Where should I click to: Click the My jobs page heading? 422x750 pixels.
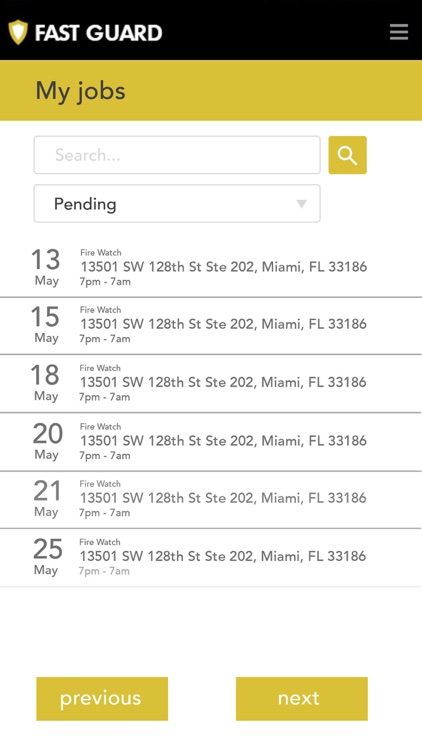[x=80, y=91]
